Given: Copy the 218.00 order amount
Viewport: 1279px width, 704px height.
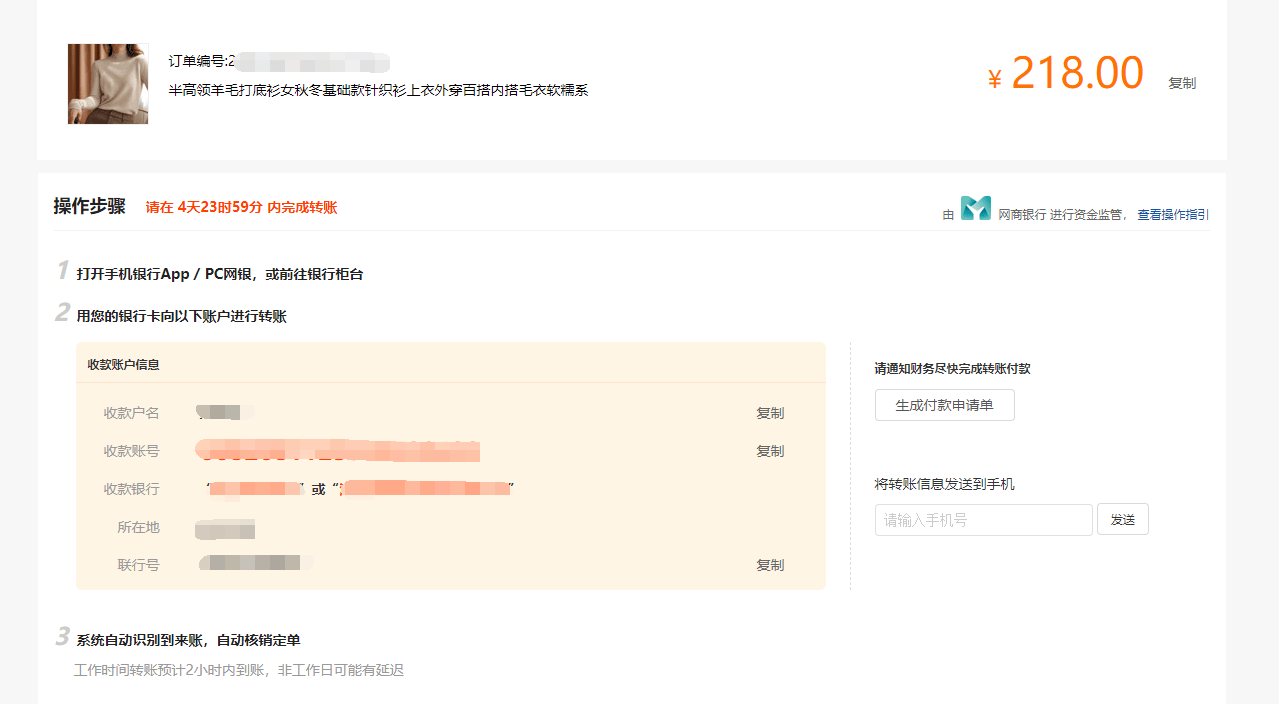Looking at the screenshot, I should point(1181,84).
